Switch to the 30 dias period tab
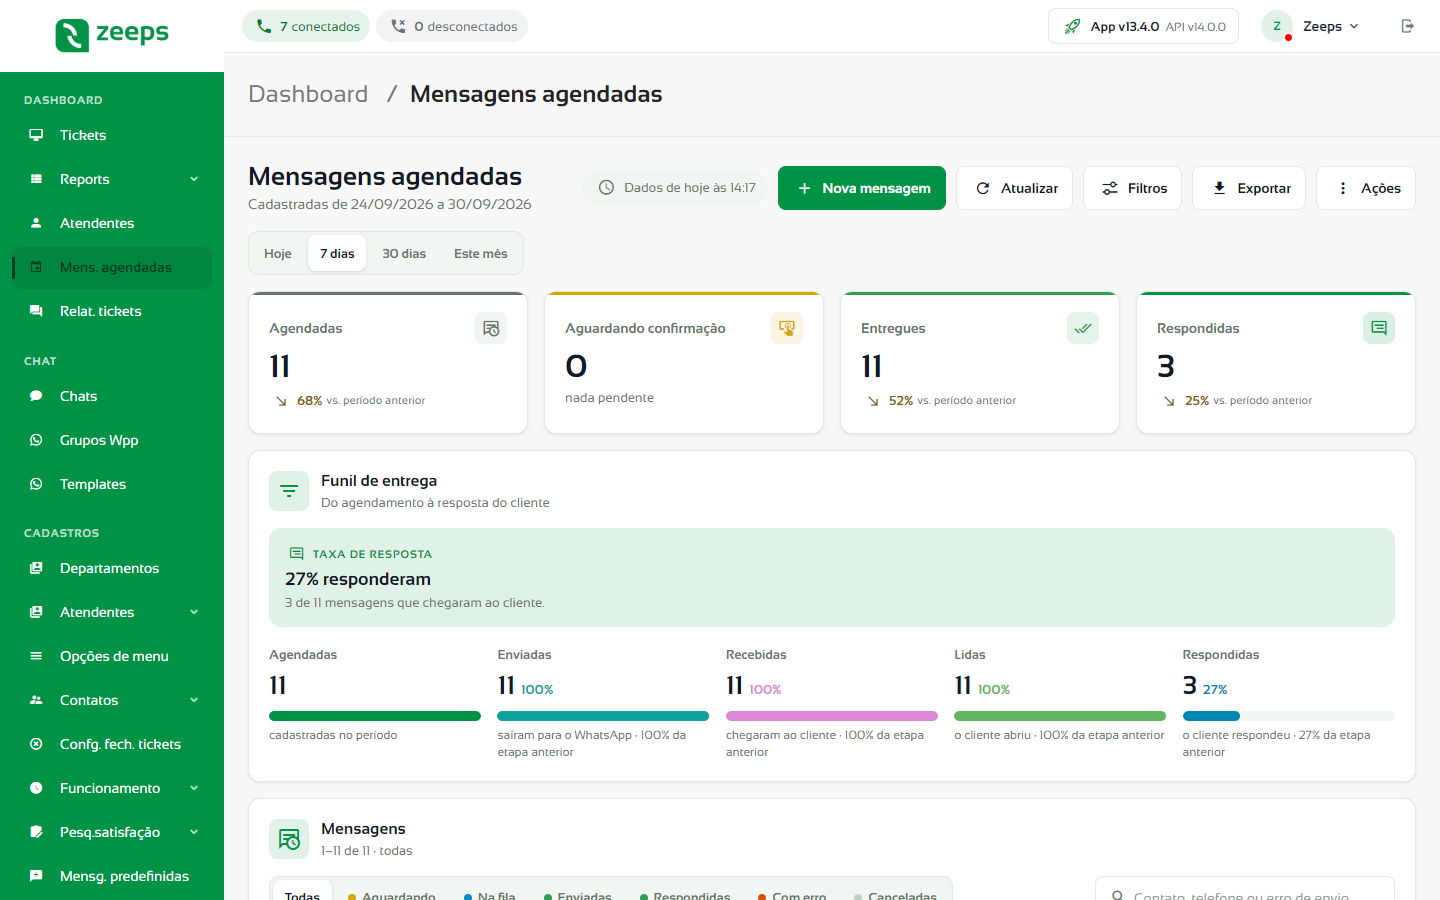Image resolution: width=1440 pixels, height=900 pixels. pos(404,254)
